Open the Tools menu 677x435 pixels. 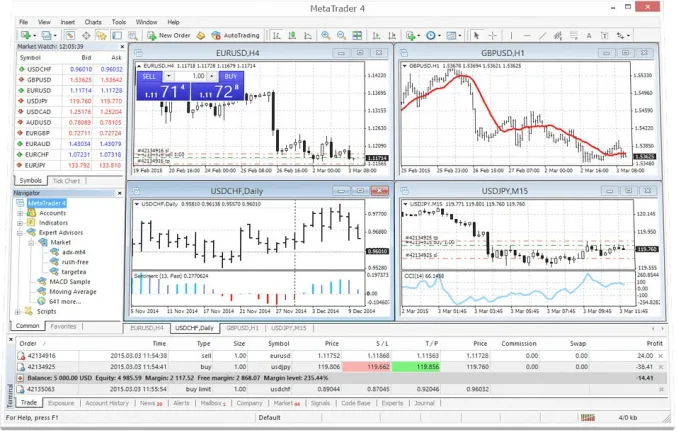tap(119, 22)
